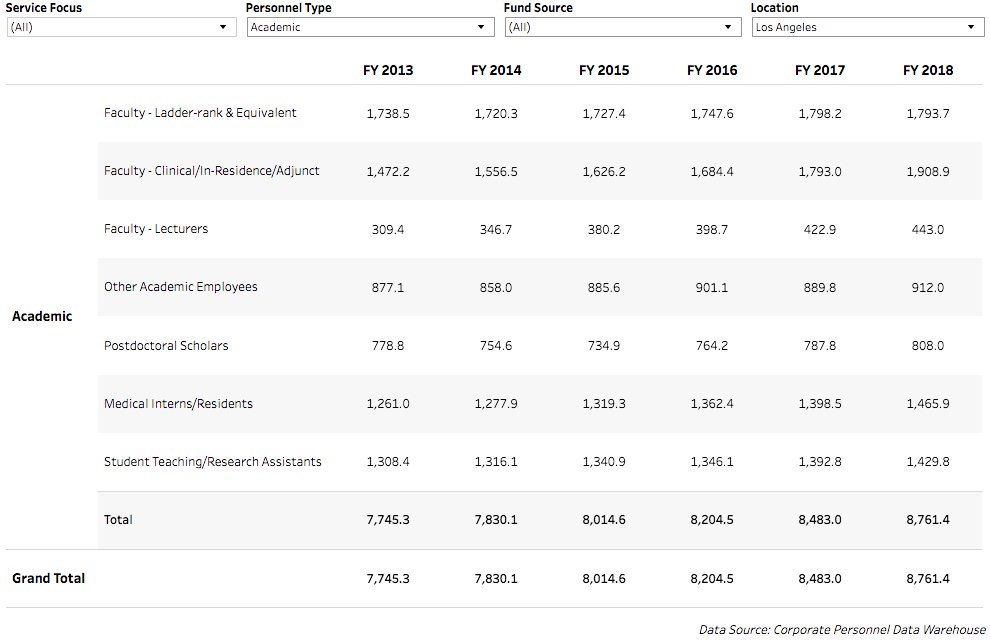
Task: Select the FY 2016 column header
Action: (x=712, y=70)
